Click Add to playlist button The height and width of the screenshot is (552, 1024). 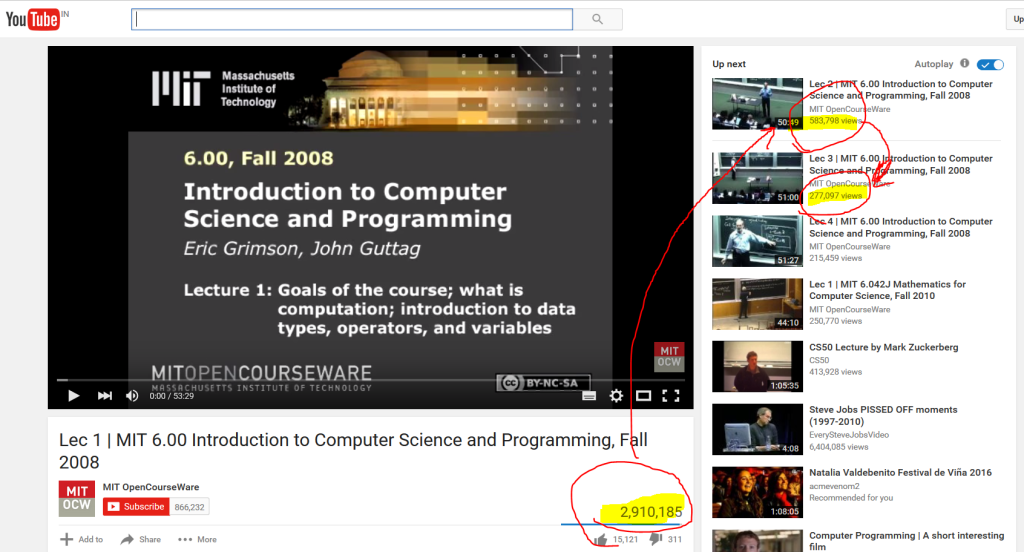coord(82,539)
